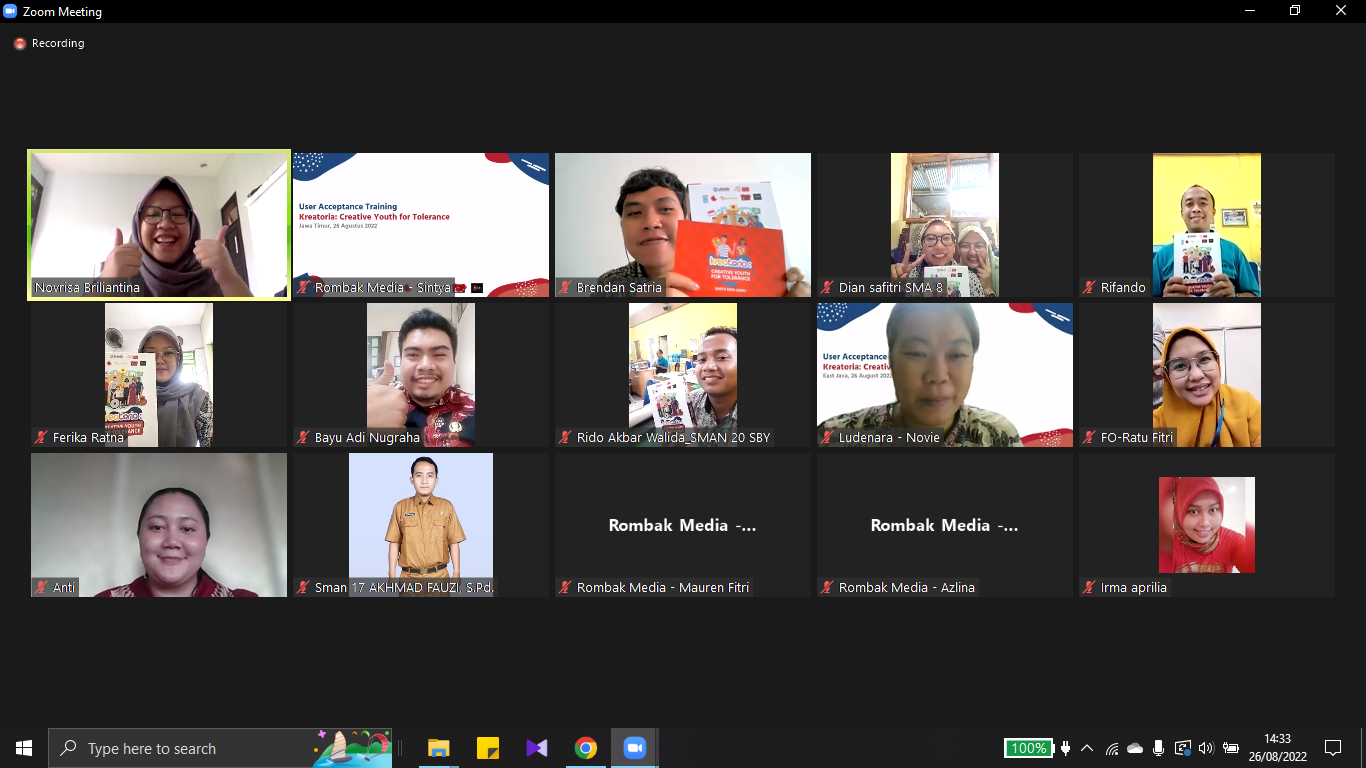Viewport: 1366px width, 768px height.
Task: Click muted mic icon next to Irma aprilia
Action: [1090, 588]
